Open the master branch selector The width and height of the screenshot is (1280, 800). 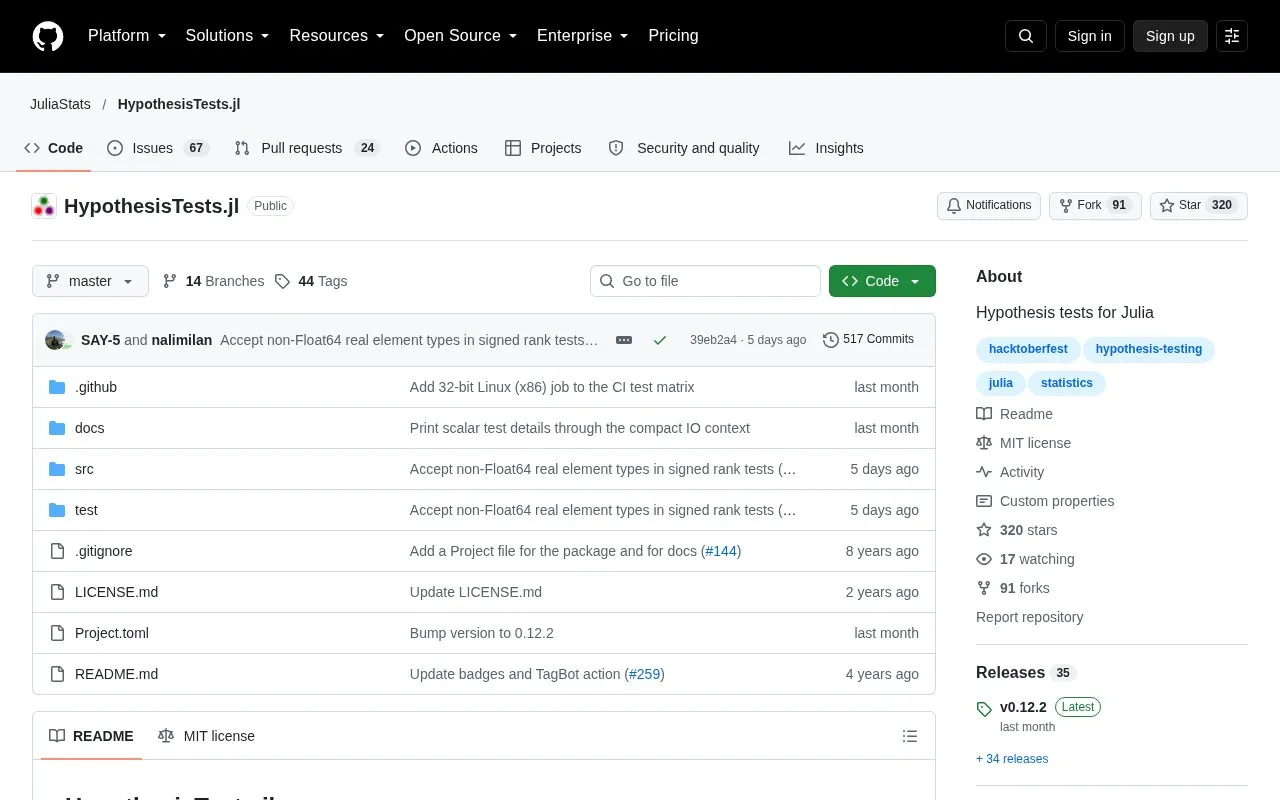click(x=90, y=281)
